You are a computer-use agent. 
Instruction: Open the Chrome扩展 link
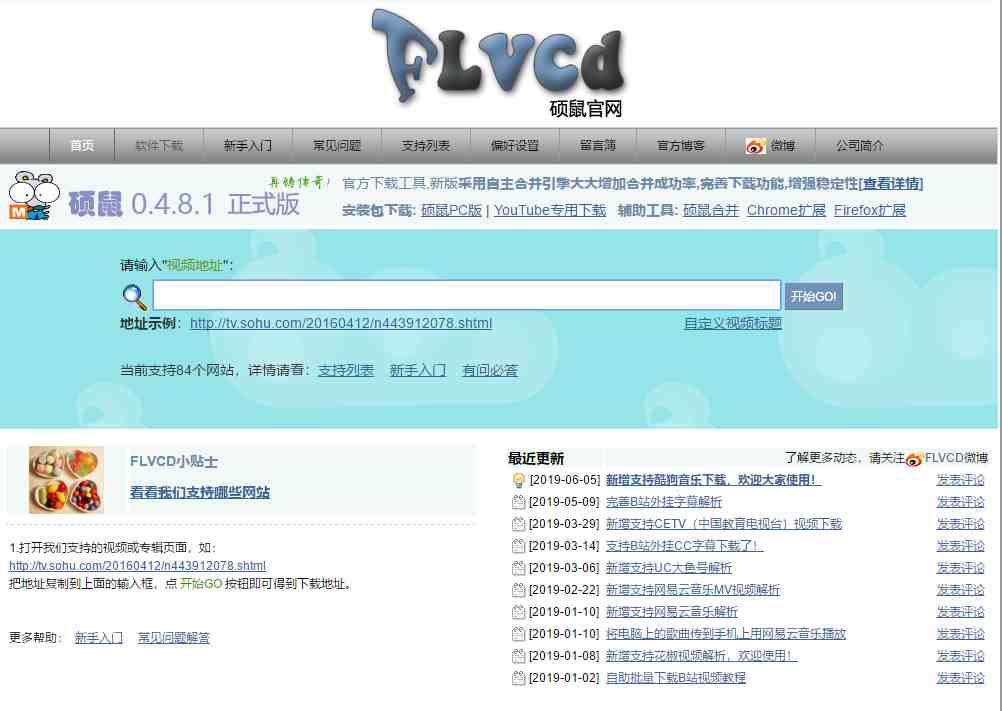pos(786,210)
